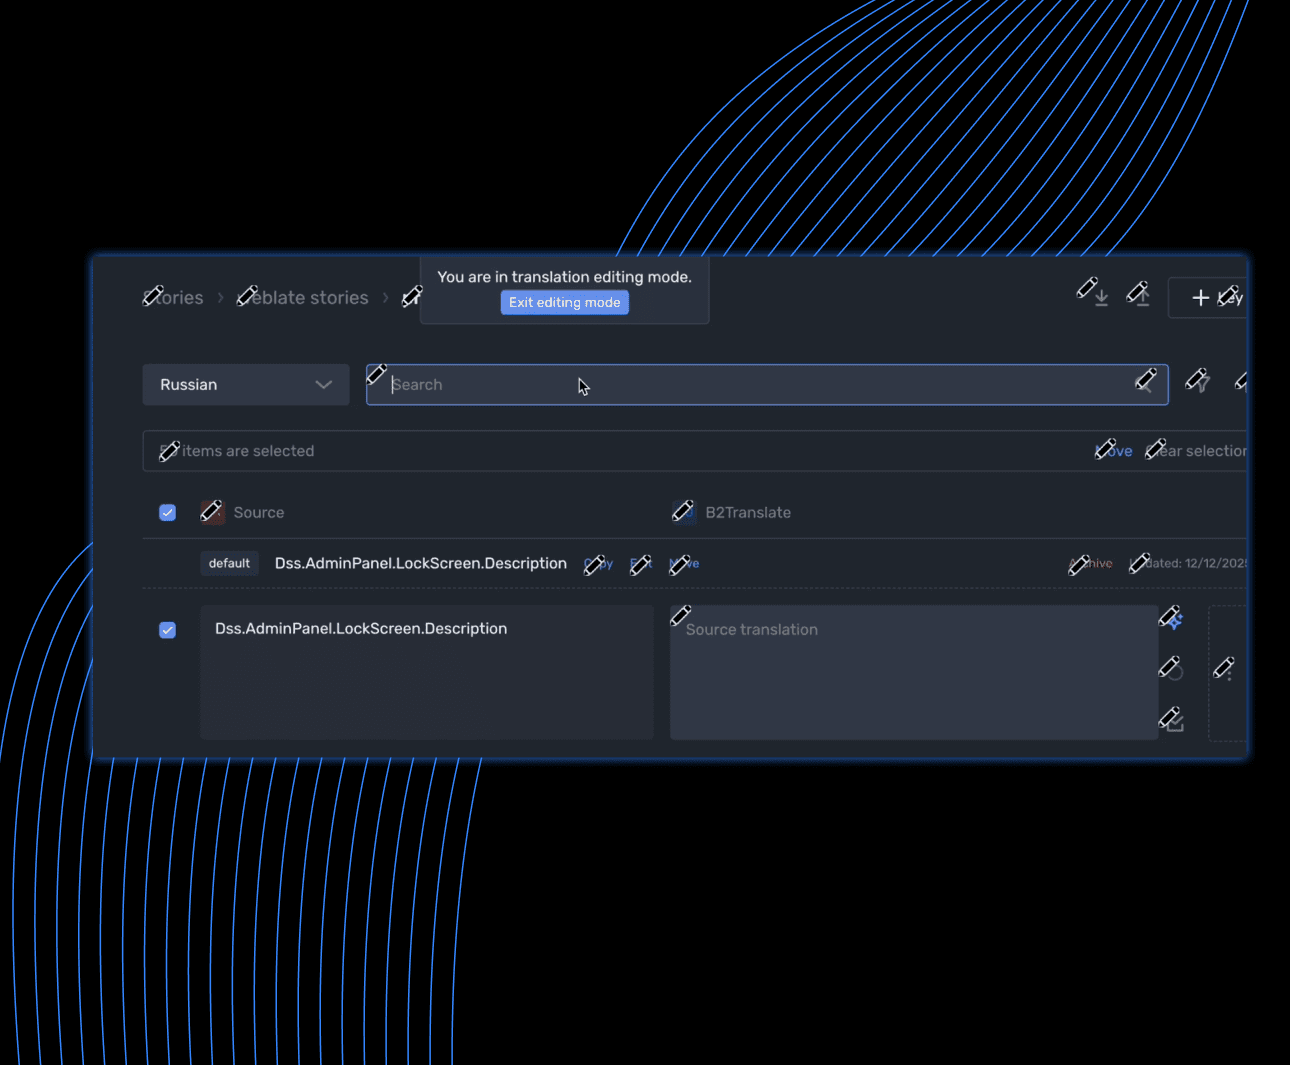Click the source text box with Dss.AdminPanel.LockScreen.Description

tap(427, 672)
